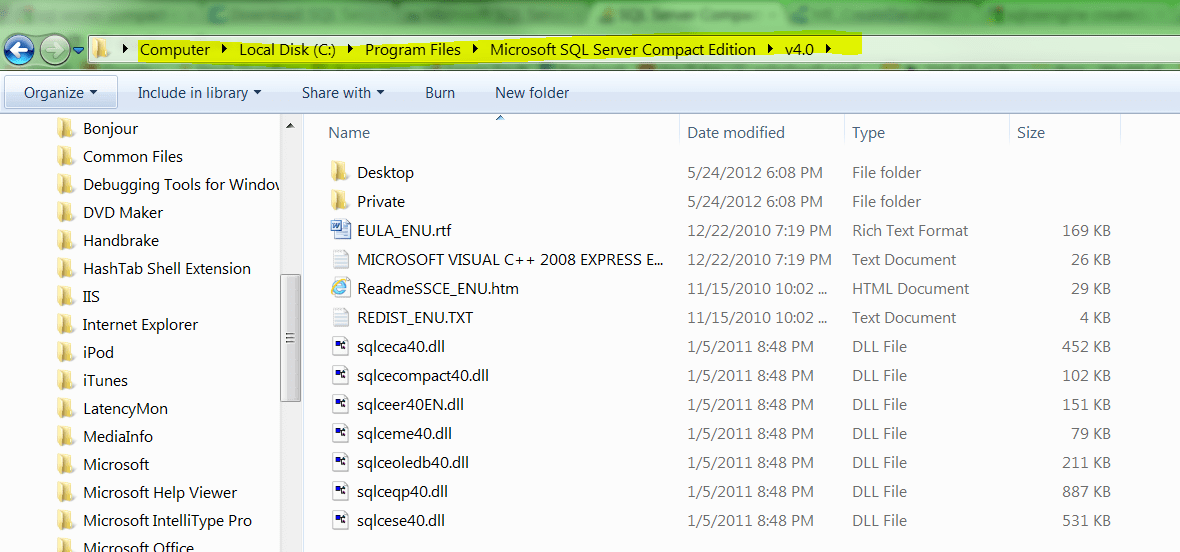This screenshot has width=1180, height=552.
Task: Click iPod folder icon in tree
Action: click(x=66, y=353)
